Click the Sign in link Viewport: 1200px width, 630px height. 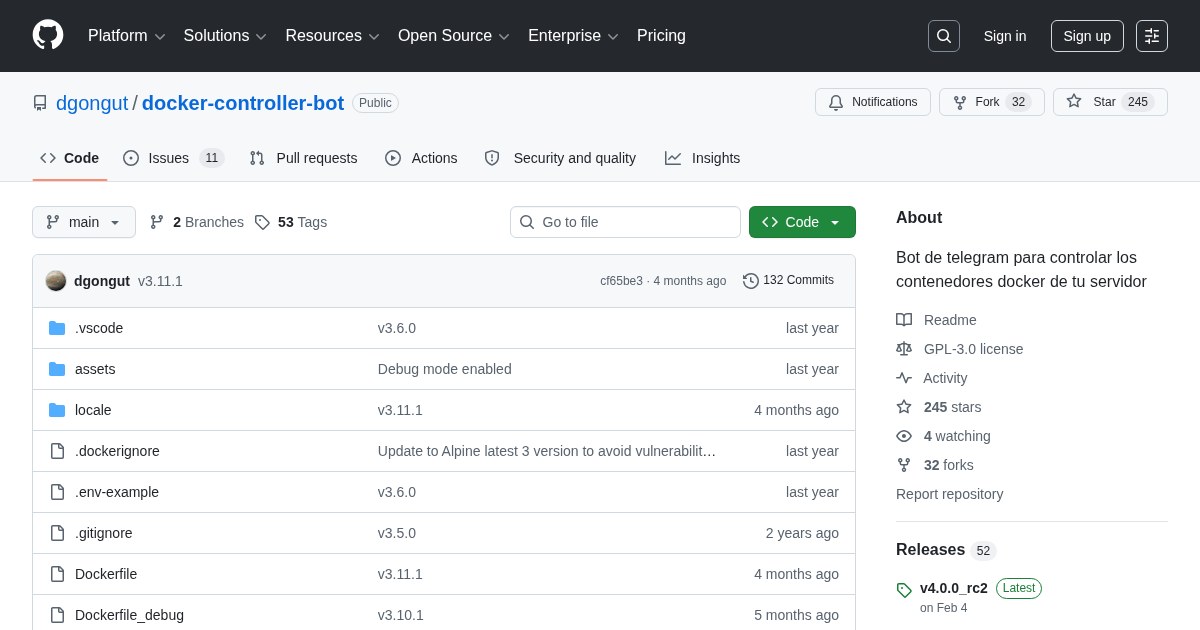(x=1005, y=36)
